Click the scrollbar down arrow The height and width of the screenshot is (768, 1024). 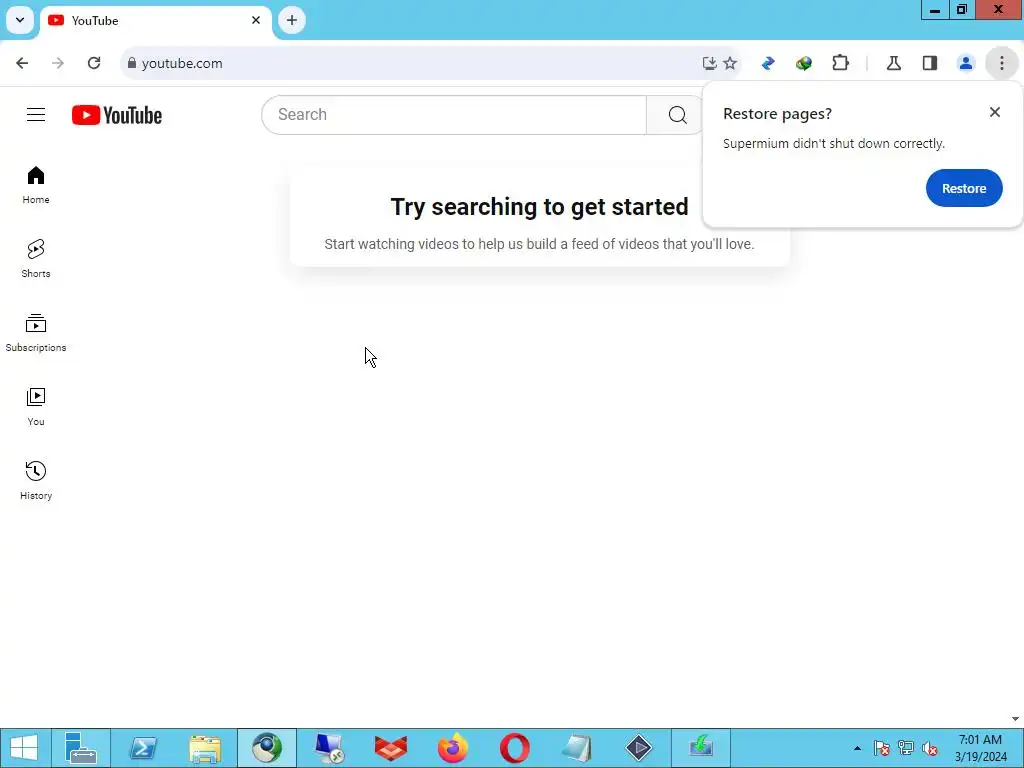tap(1016, 719)
